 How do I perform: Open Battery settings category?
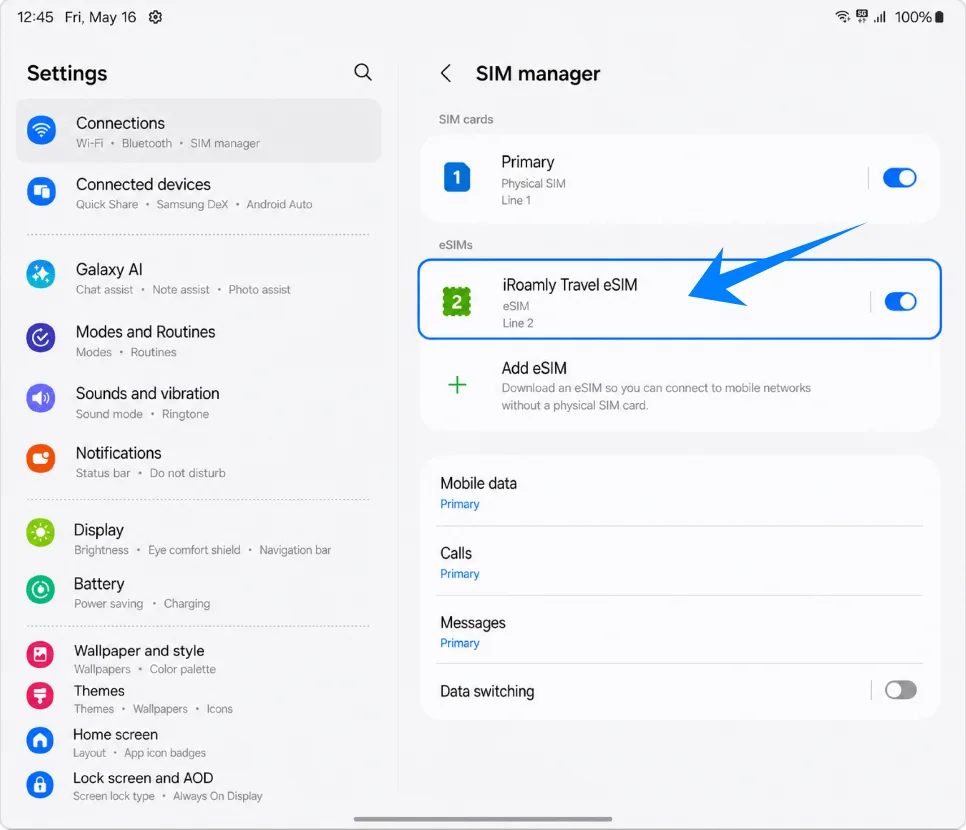pos(198,592)
